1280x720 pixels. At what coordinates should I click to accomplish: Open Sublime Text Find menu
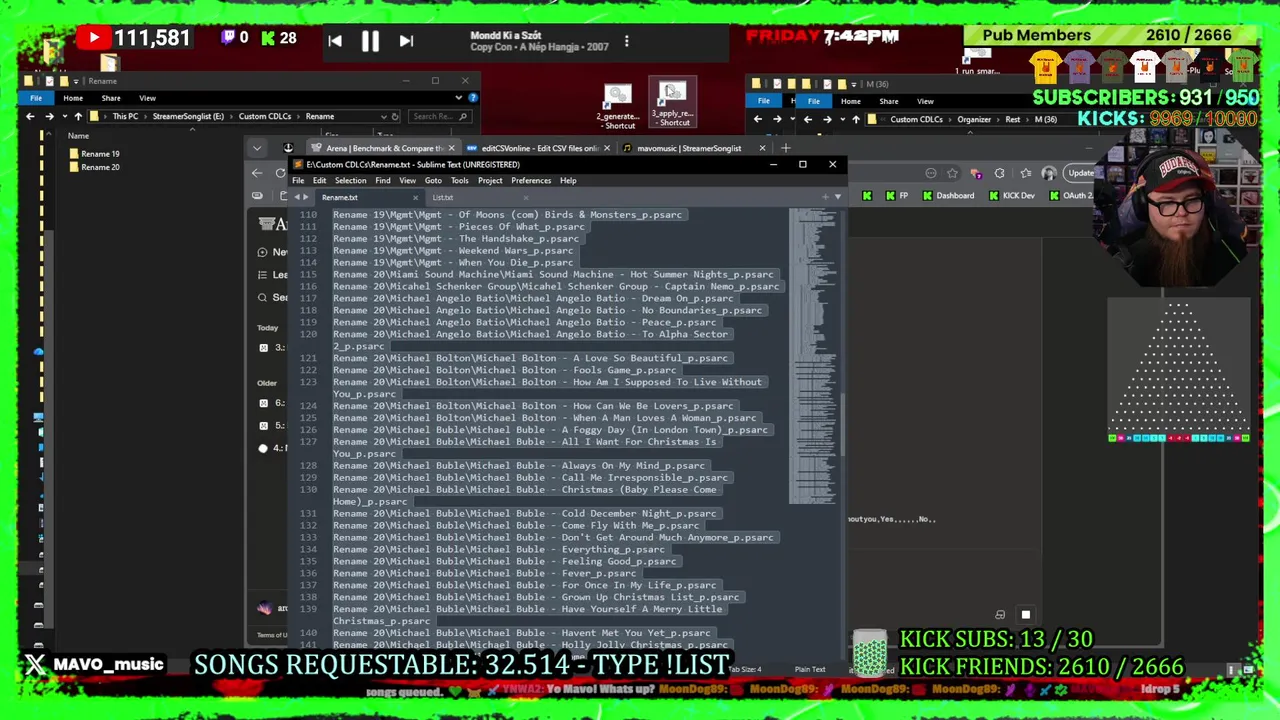tap(383, 181)
